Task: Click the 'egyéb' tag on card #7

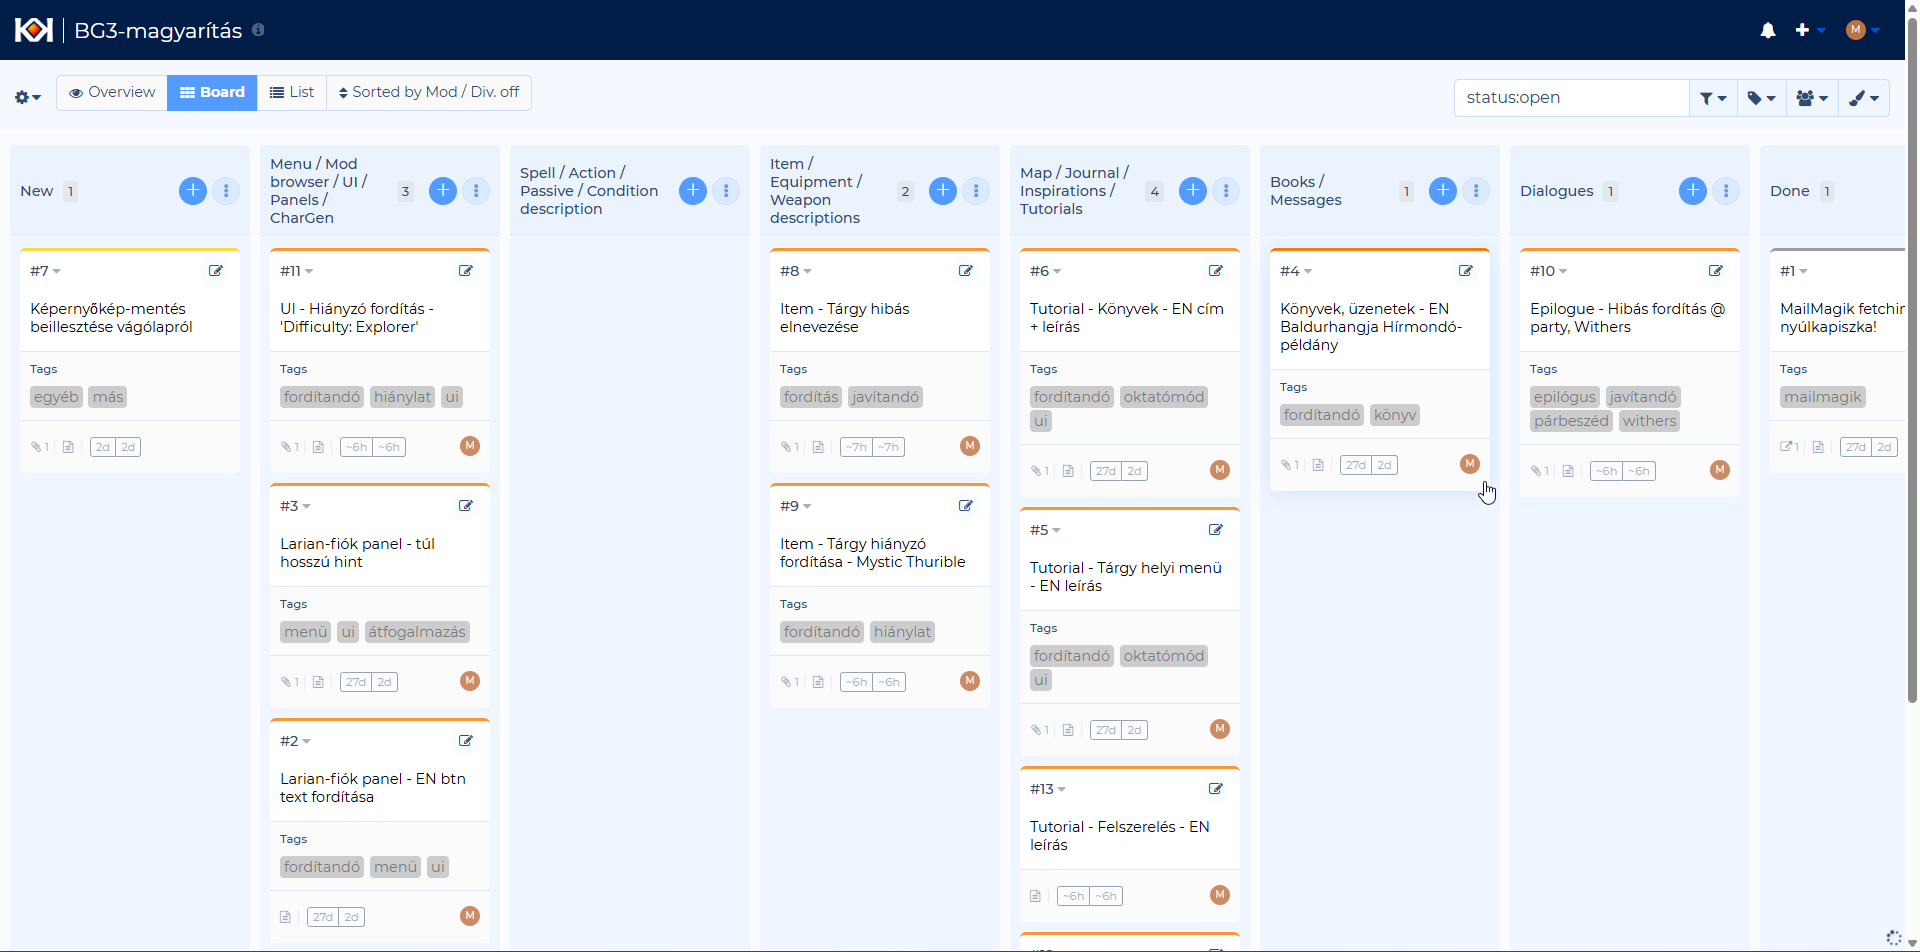Action: [56, 397]
